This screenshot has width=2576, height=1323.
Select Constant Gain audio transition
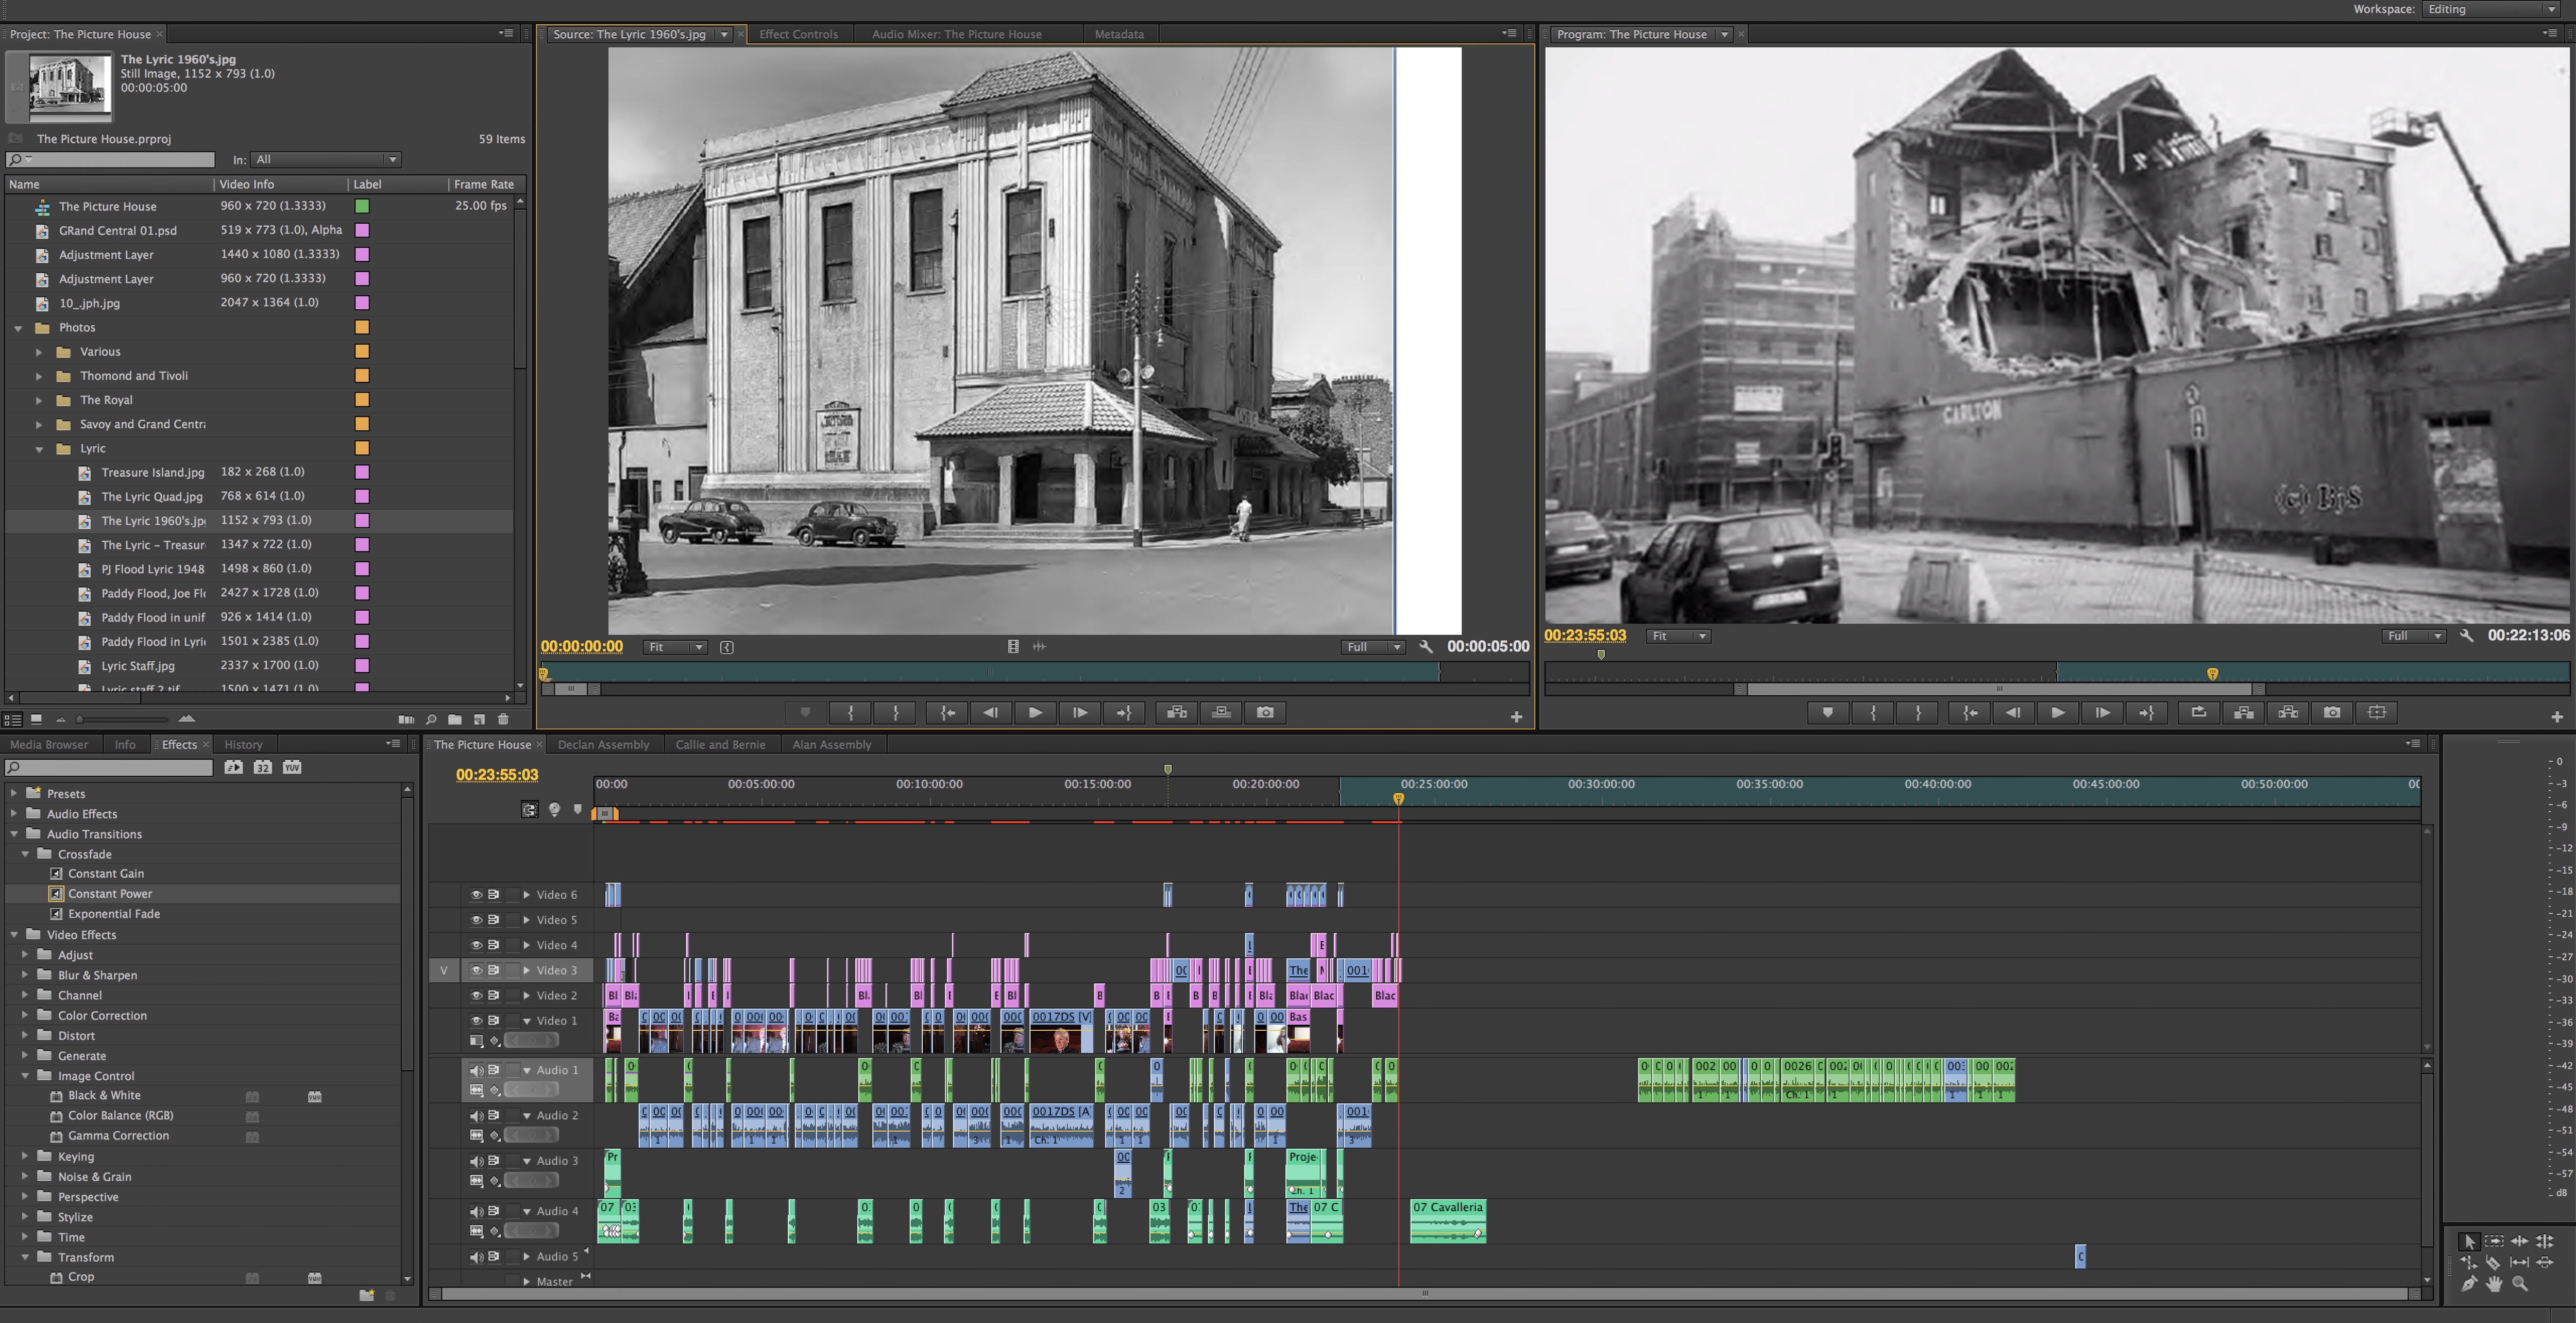106,874
